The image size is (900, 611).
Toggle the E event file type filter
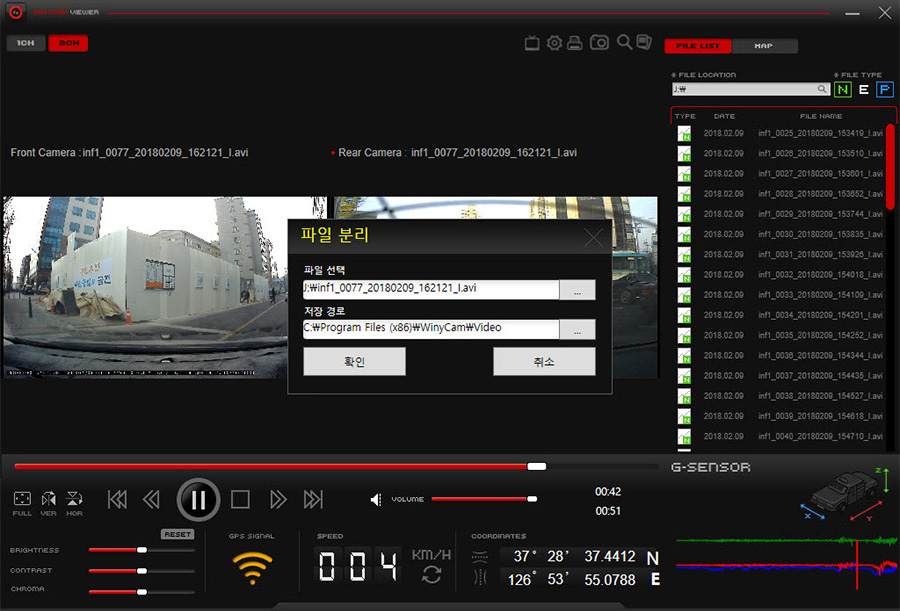pyautogui.click(x=864, y=89)
